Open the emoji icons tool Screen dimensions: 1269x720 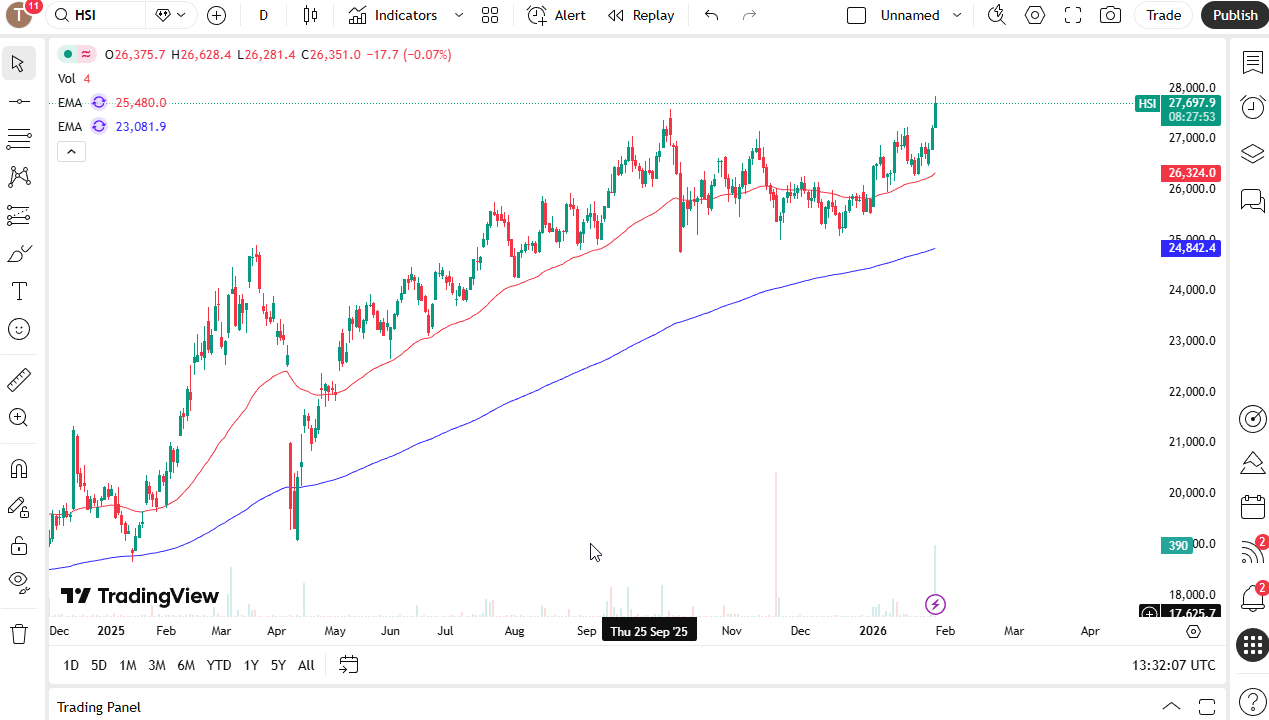click(18, 329)
